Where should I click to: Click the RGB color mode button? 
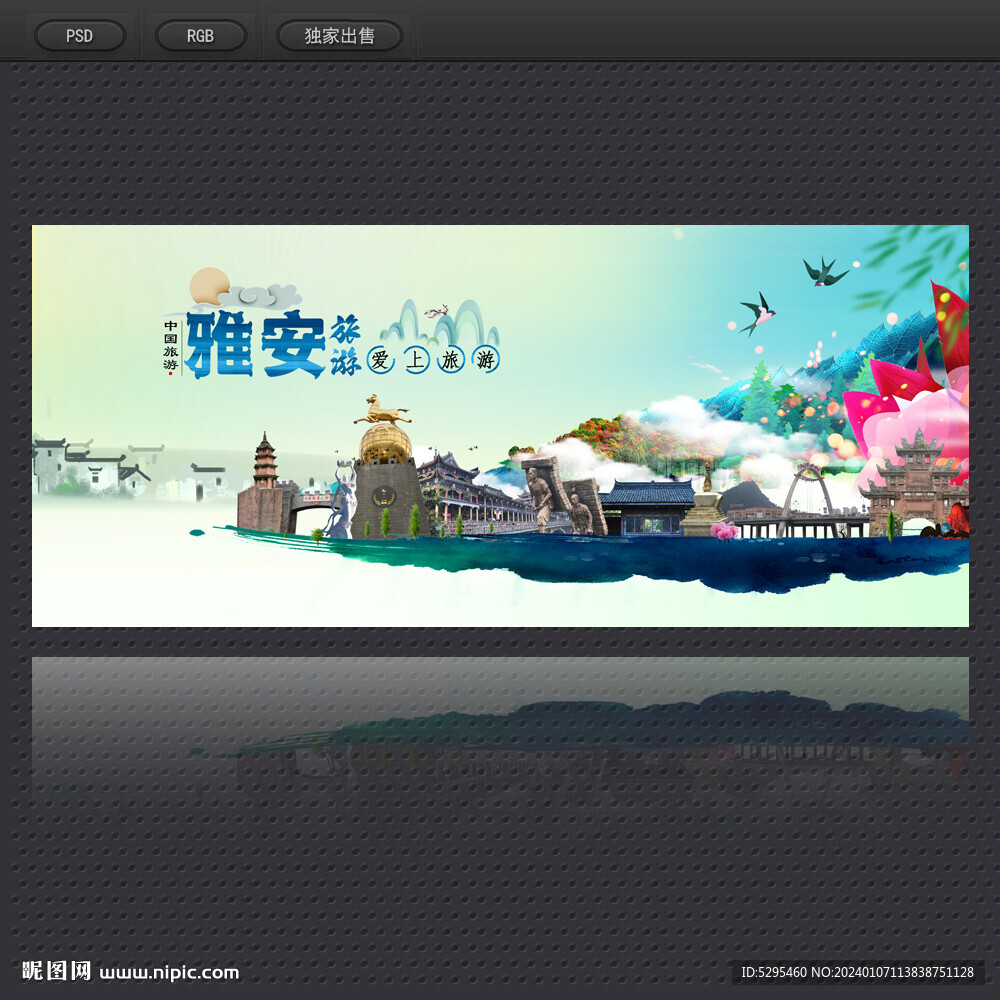pyautogui.click(x=200, y=36)
